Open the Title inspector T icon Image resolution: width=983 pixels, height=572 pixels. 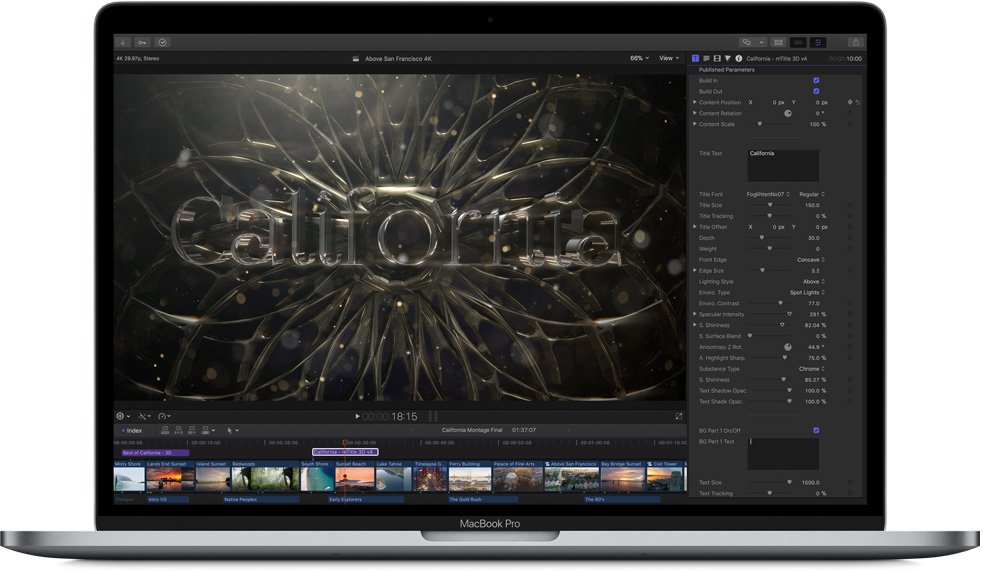click(695, 58)
